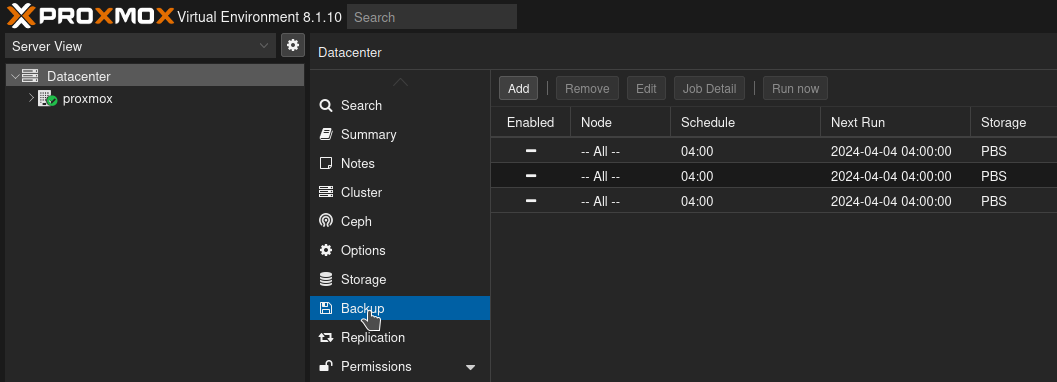Collapse the Datacenter tree node
The image size is (1057, 382).
tap(15, 76)
